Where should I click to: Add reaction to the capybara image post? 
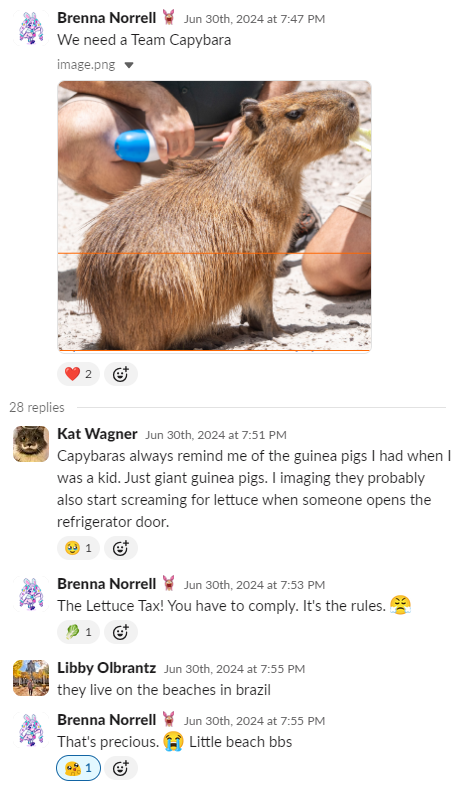coord(121,374)
